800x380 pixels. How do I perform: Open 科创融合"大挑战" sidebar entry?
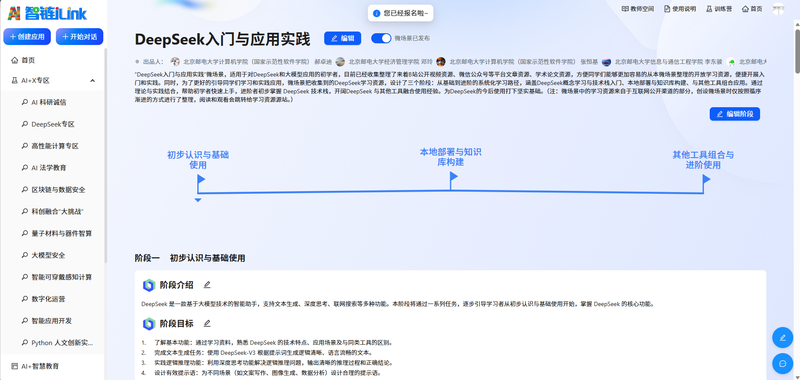click(x=57, y=212)
